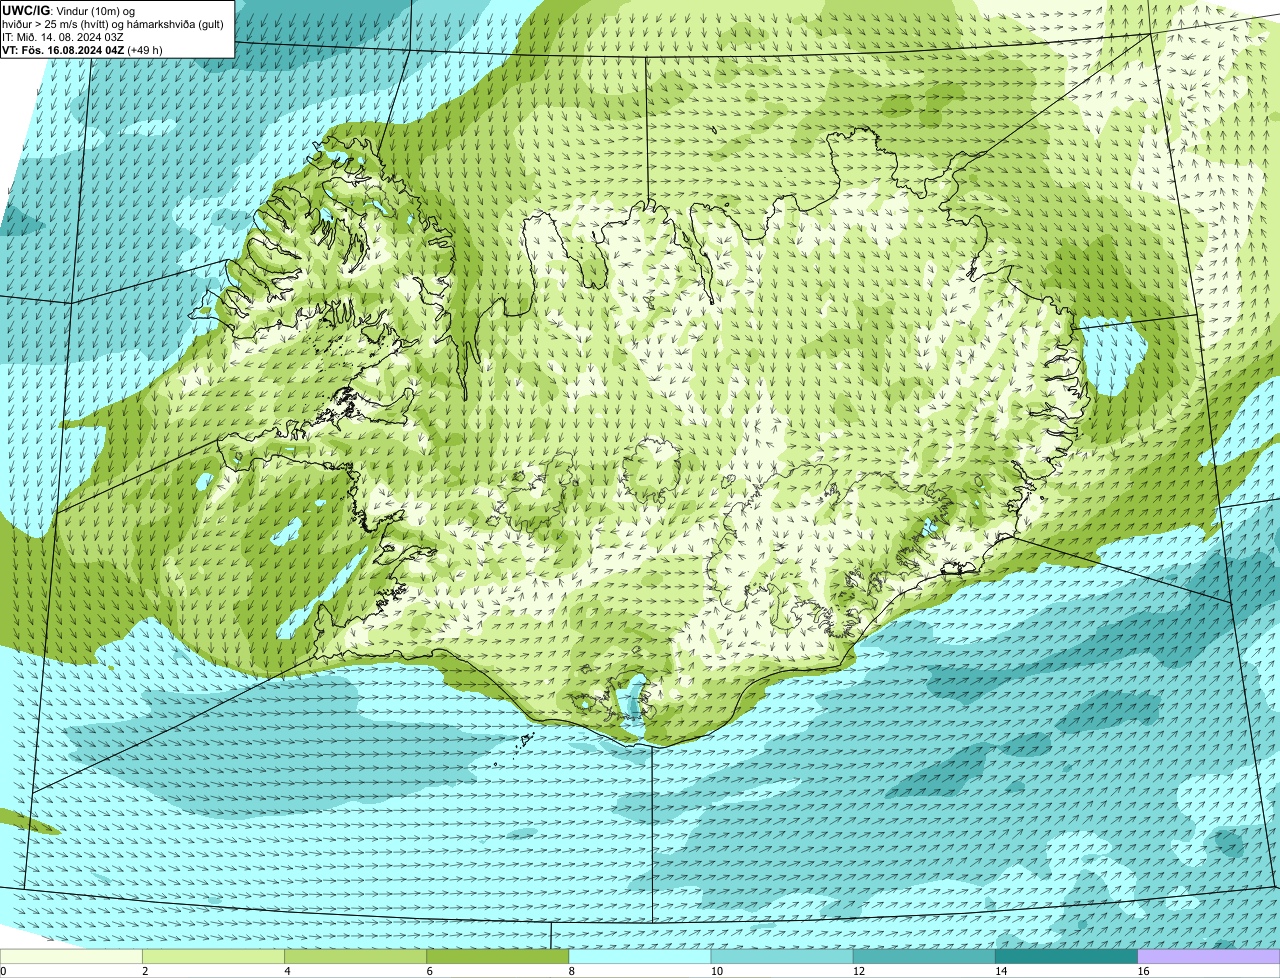This screenshot has width=1280, height=978.
Task: Click the '0' label on the color scale
Action: coord(3,971)
